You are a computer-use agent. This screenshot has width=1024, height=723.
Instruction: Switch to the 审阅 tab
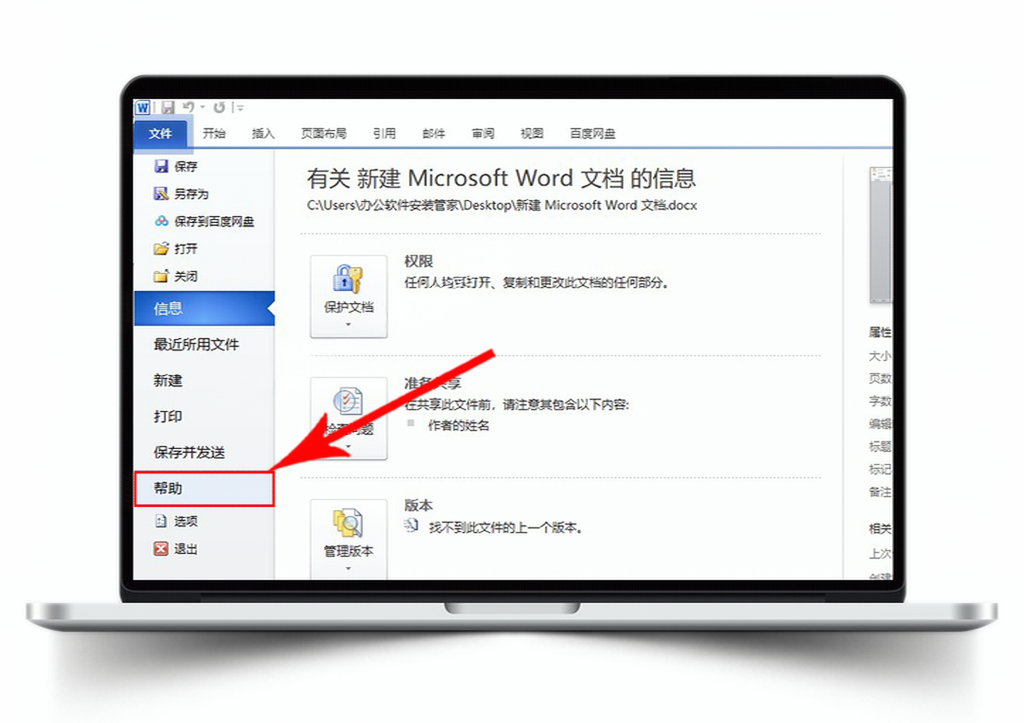483,133
